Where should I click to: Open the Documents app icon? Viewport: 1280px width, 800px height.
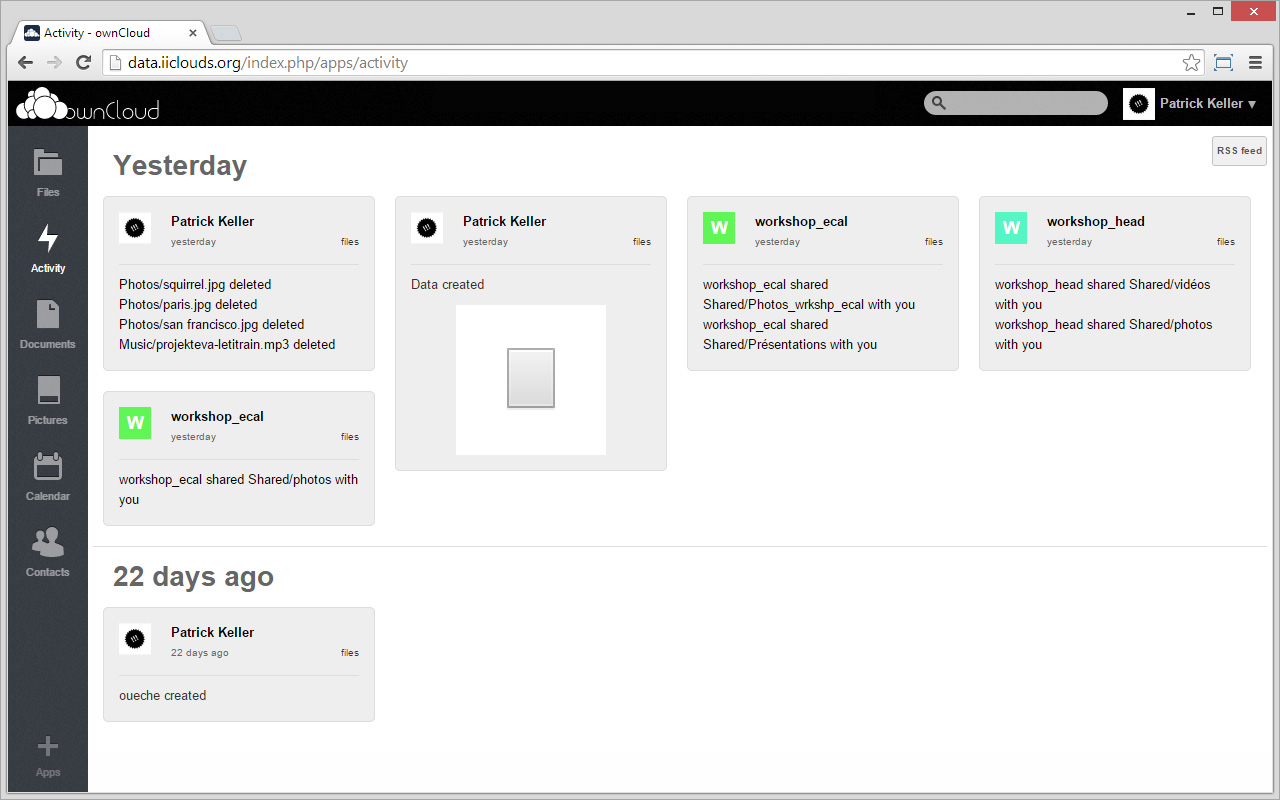[48, 314]
